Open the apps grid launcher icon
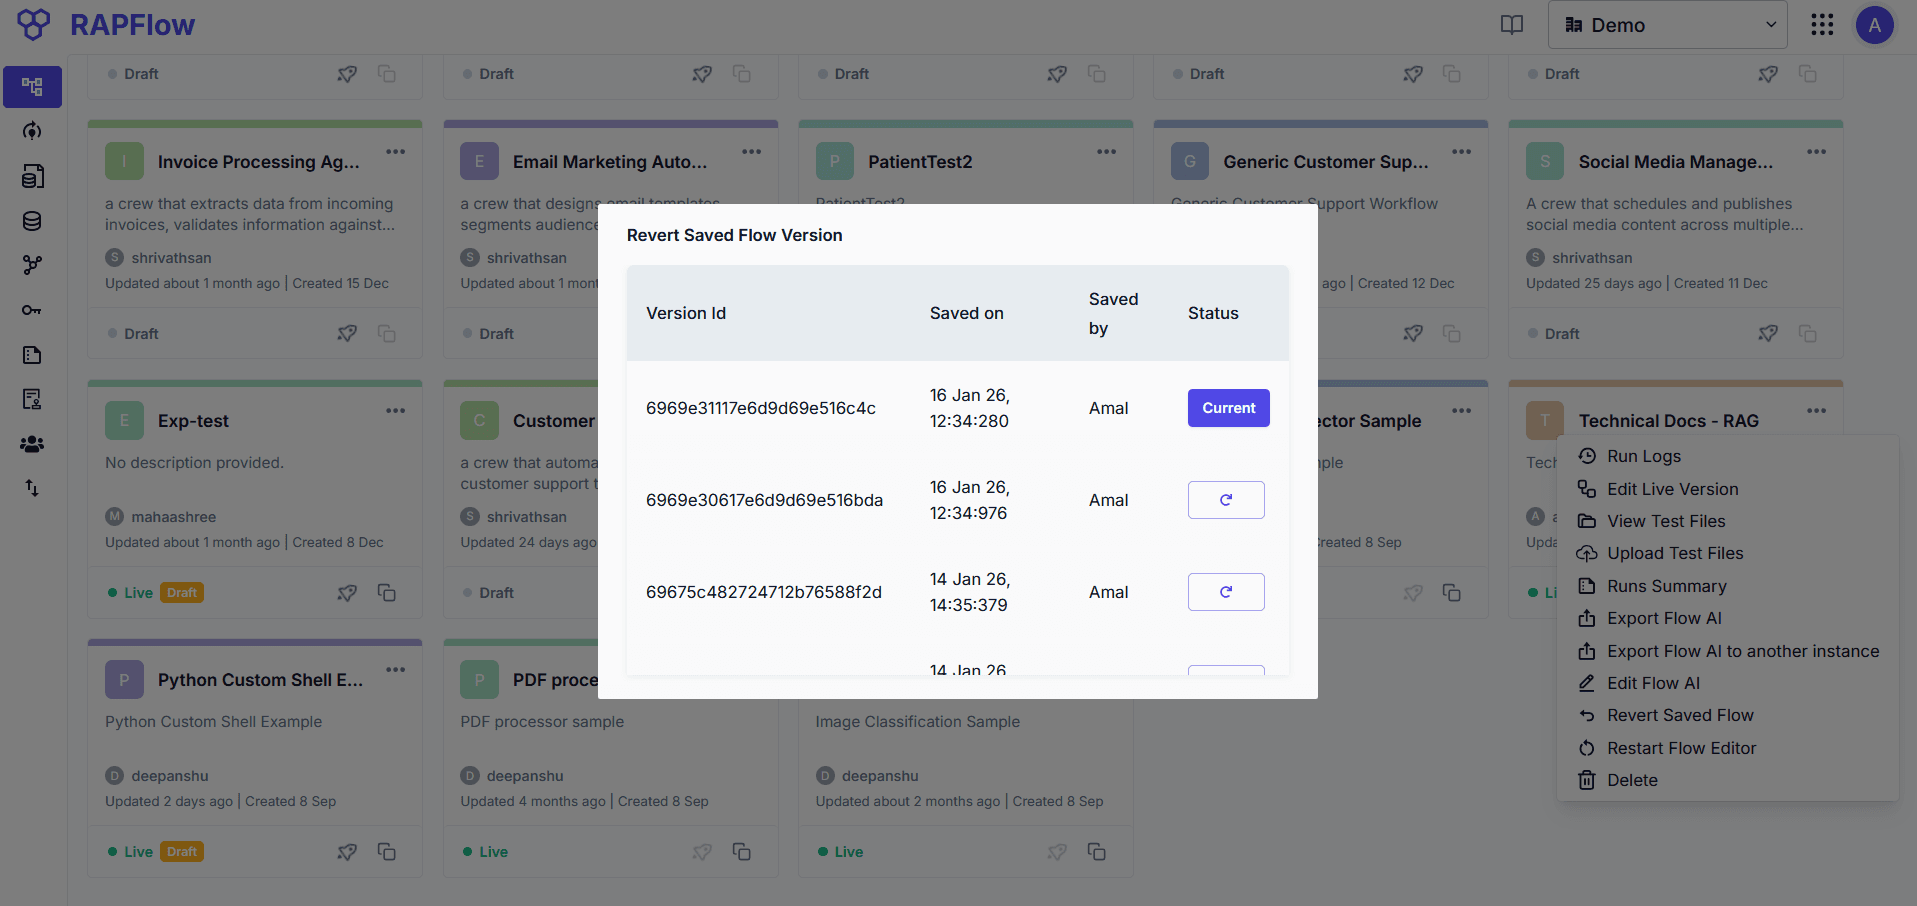 pyautogui.click(x=1822, y=24)
